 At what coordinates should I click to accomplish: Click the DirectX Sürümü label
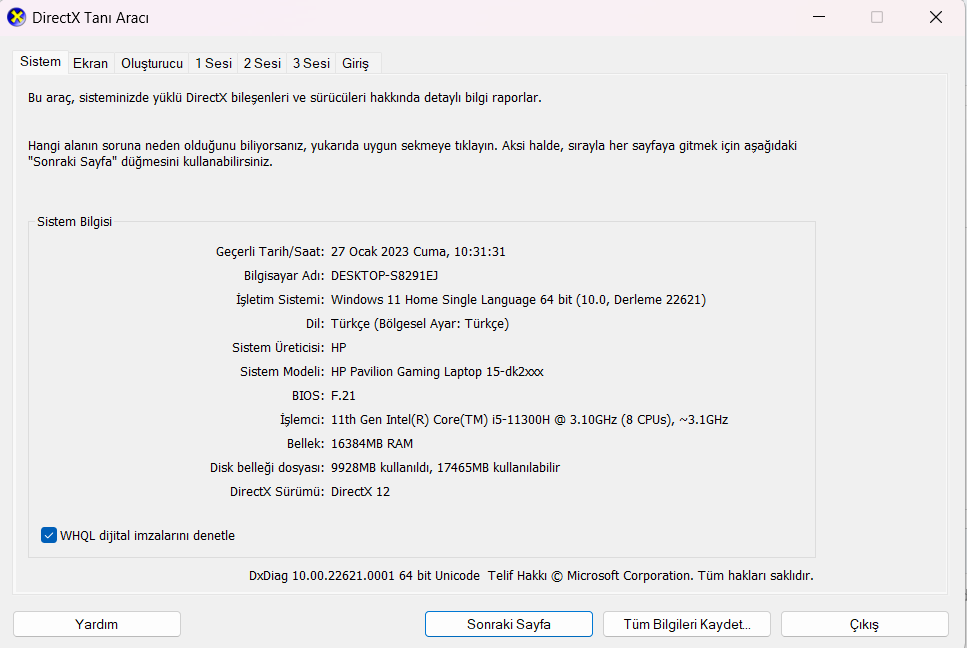[277, 492]
